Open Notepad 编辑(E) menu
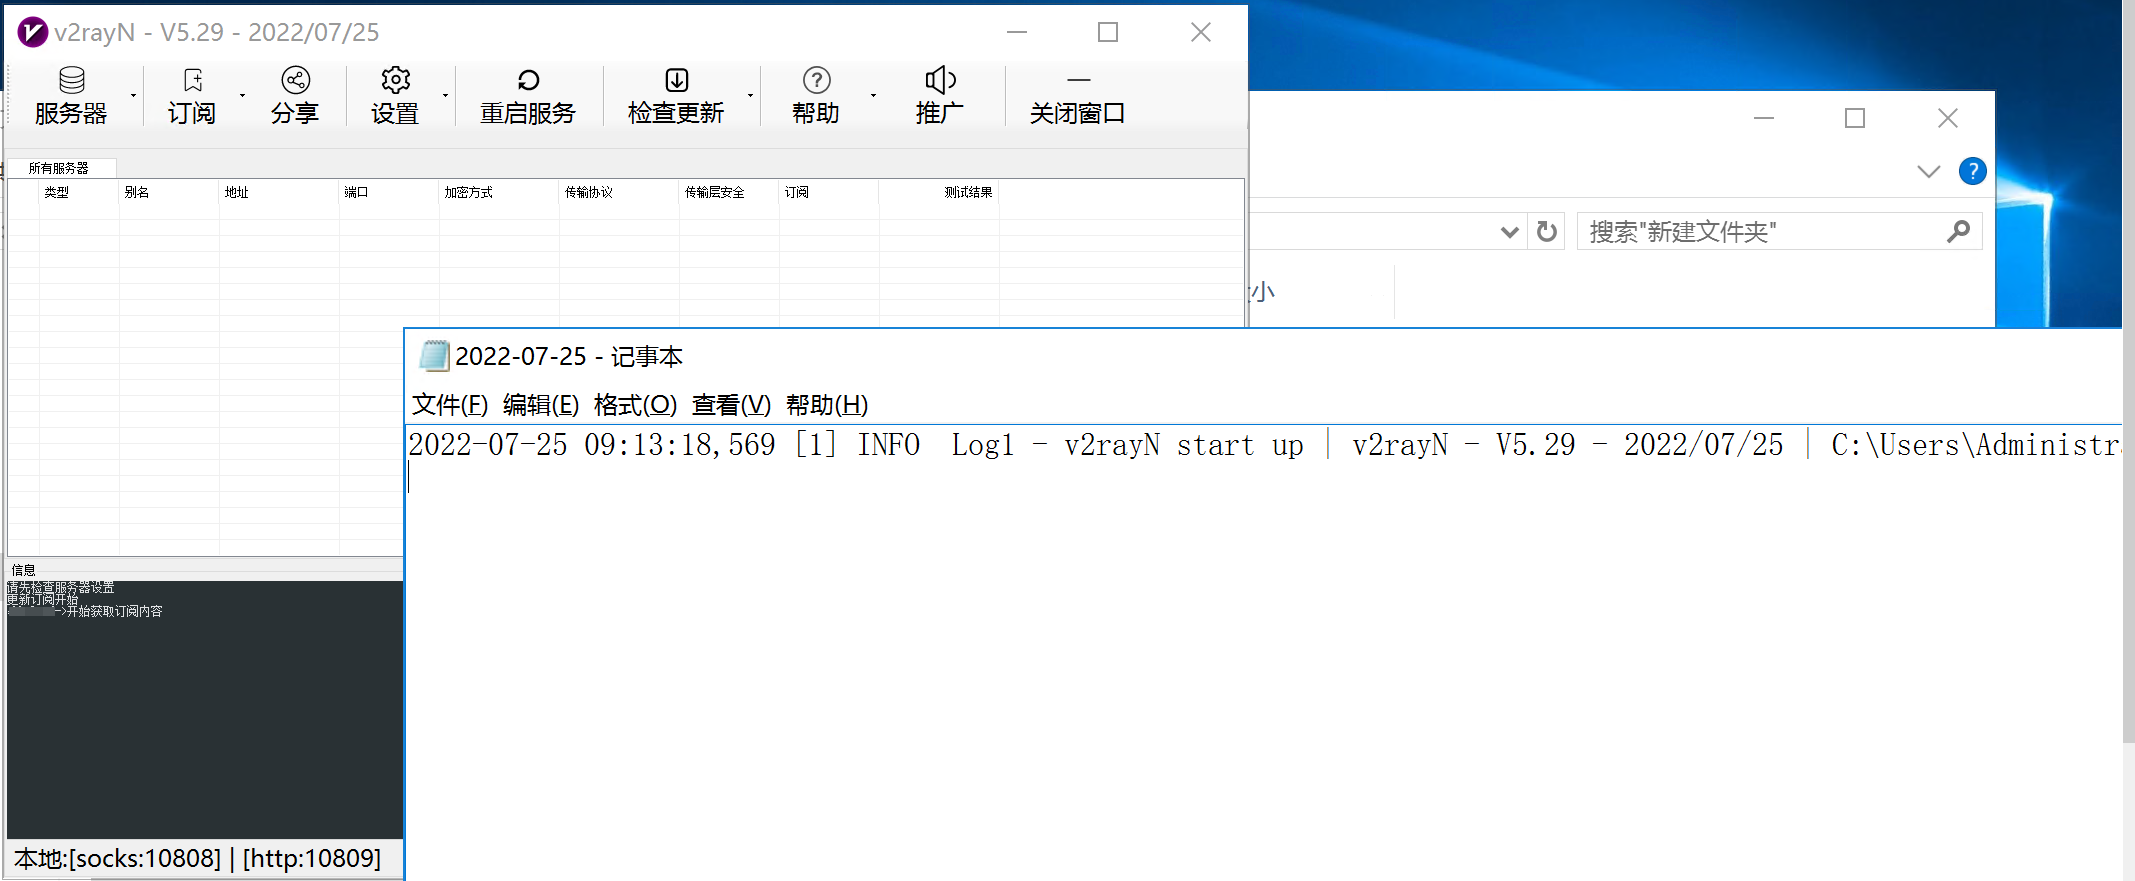 (541, 405)
